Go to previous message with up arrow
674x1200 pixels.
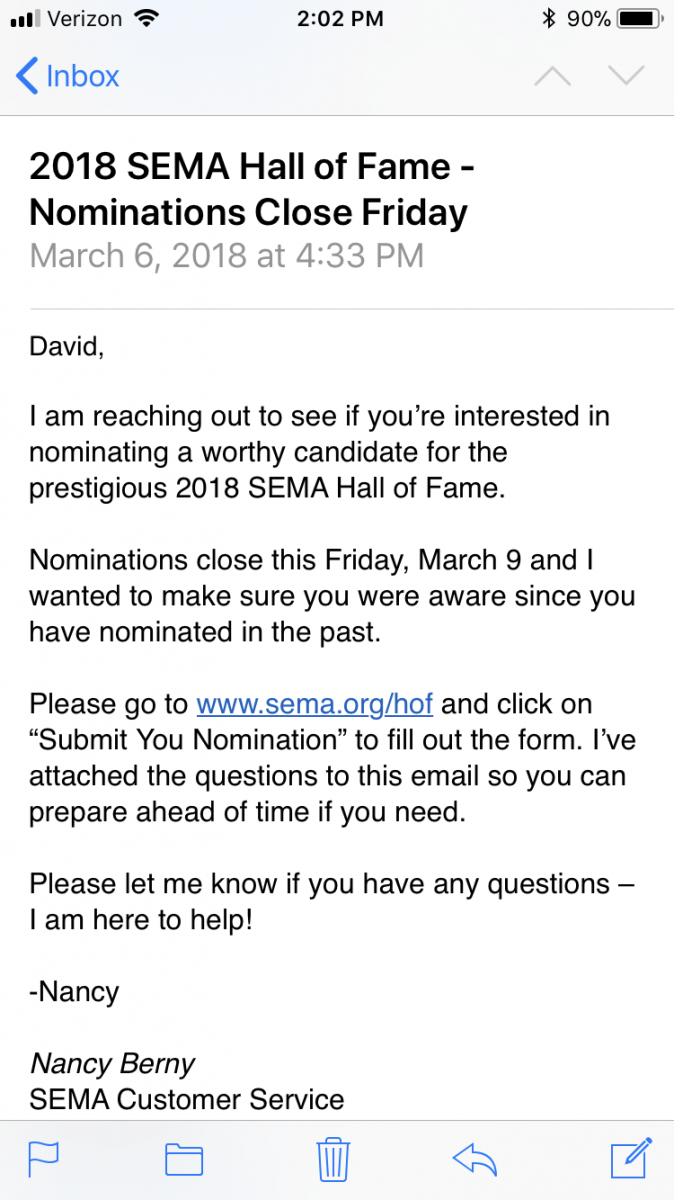pyautogui.click(x=552, y=77)
